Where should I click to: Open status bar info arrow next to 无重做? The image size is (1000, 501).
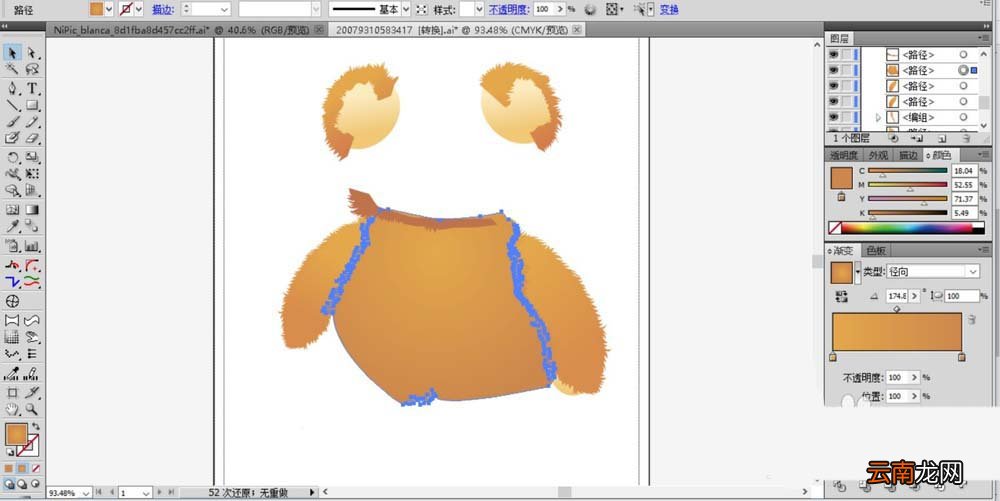pos(312,492)
